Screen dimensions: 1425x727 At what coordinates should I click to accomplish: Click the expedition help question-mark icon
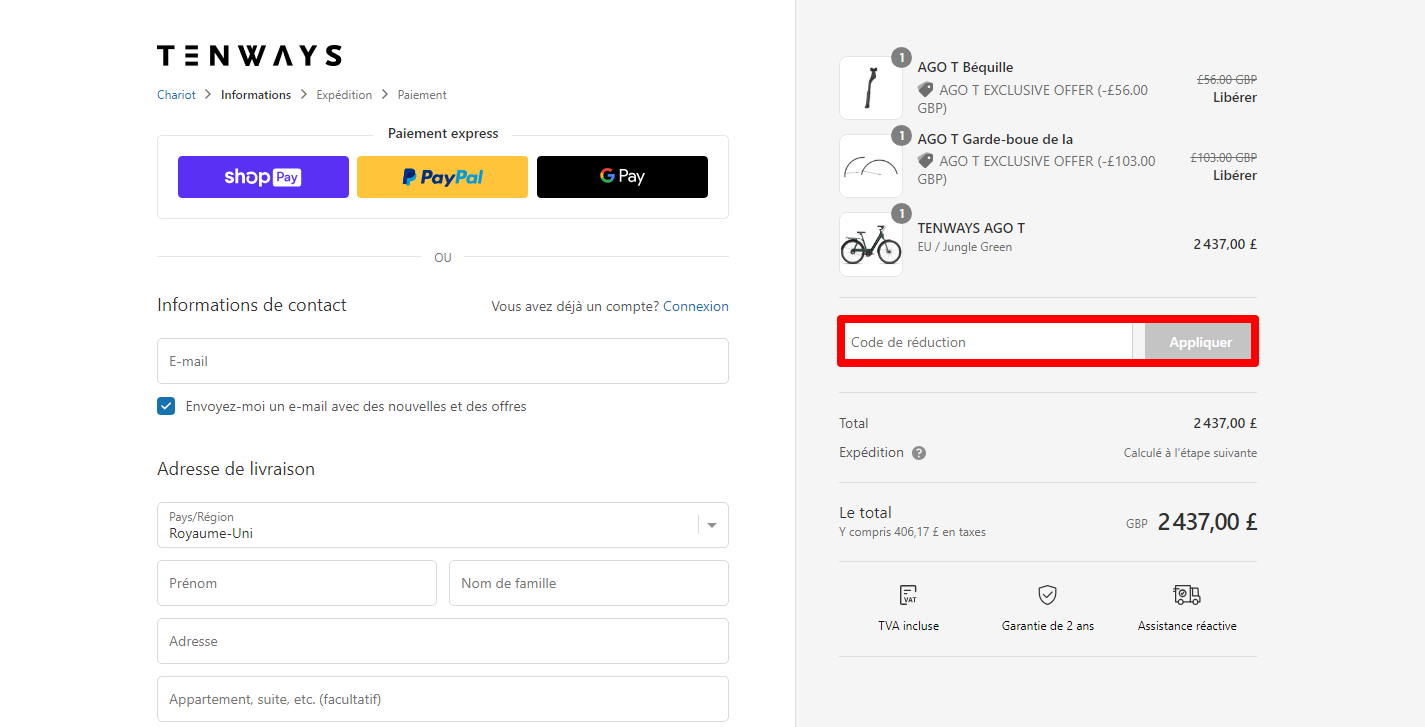pos(919,453)
